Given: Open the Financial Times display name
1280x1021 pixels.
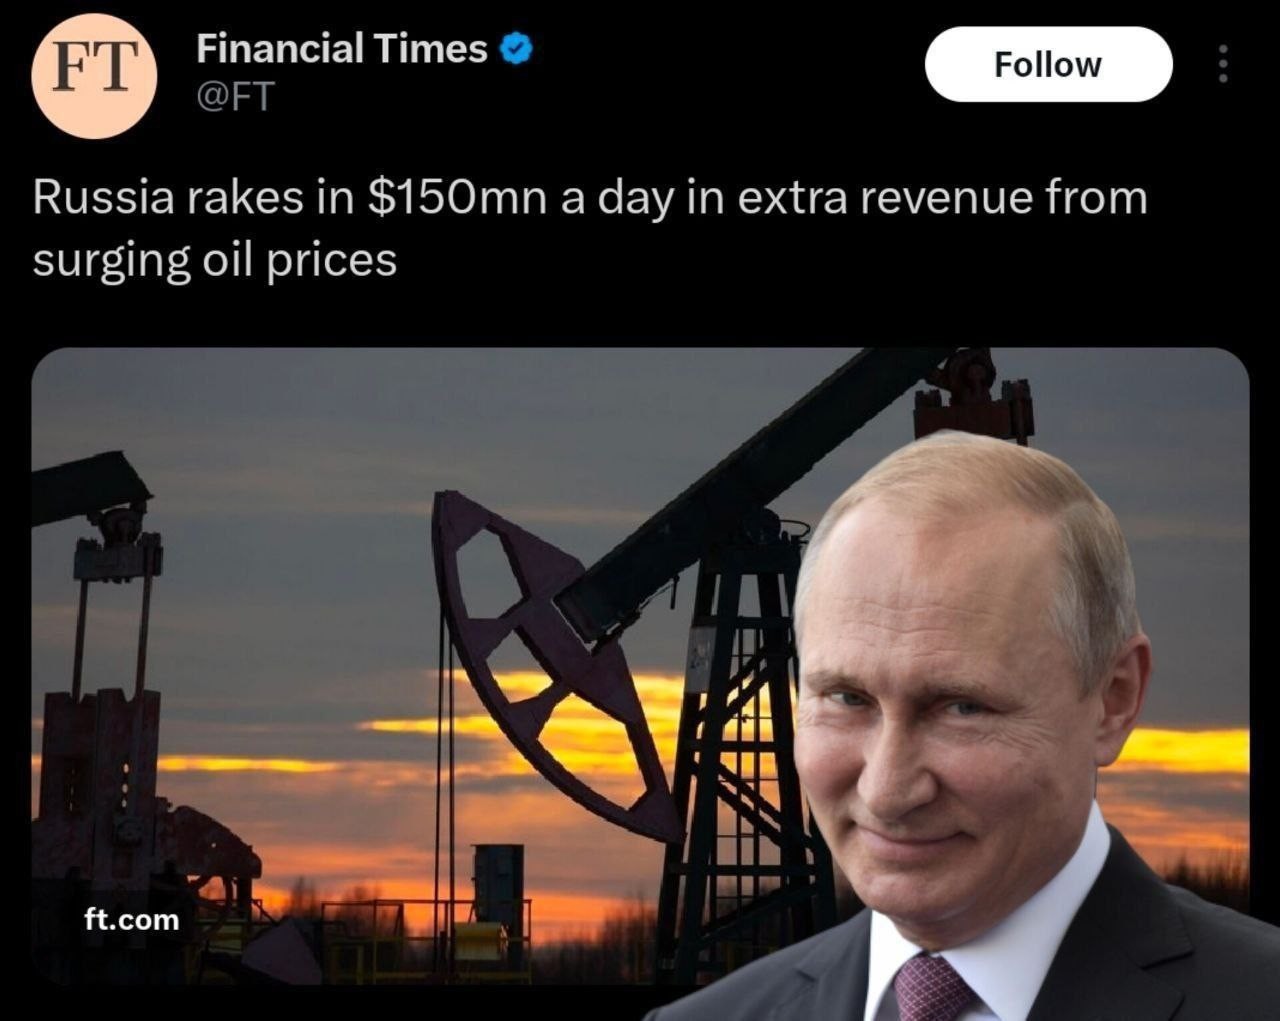Looking at the screenshot, I should 341,48.
